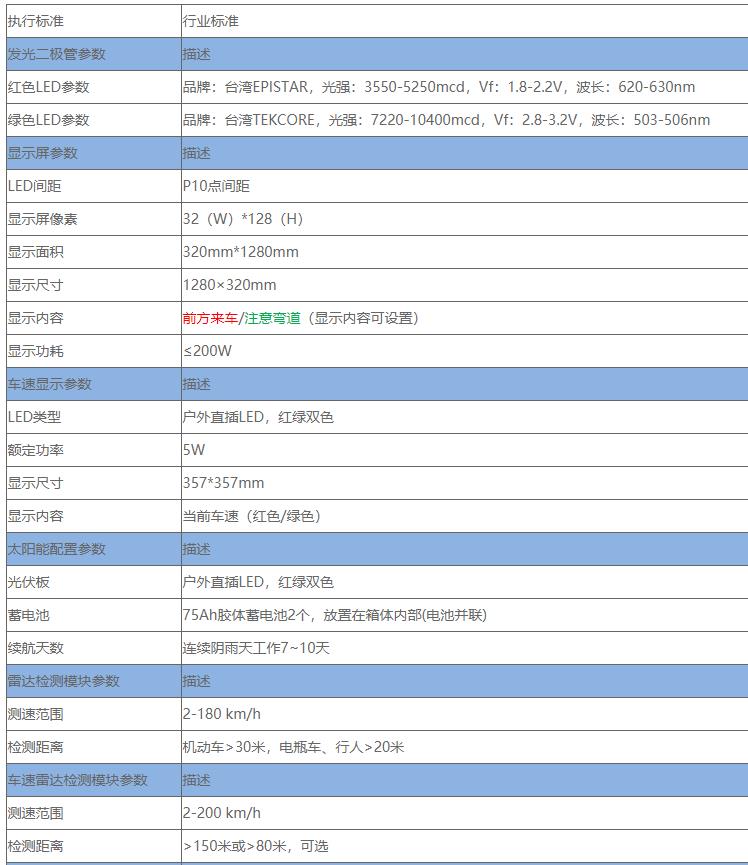Image resolution: width=748 pixels, height=865 pixels.
Task: Click the P10点间距 value
Action: click(216, 186)
